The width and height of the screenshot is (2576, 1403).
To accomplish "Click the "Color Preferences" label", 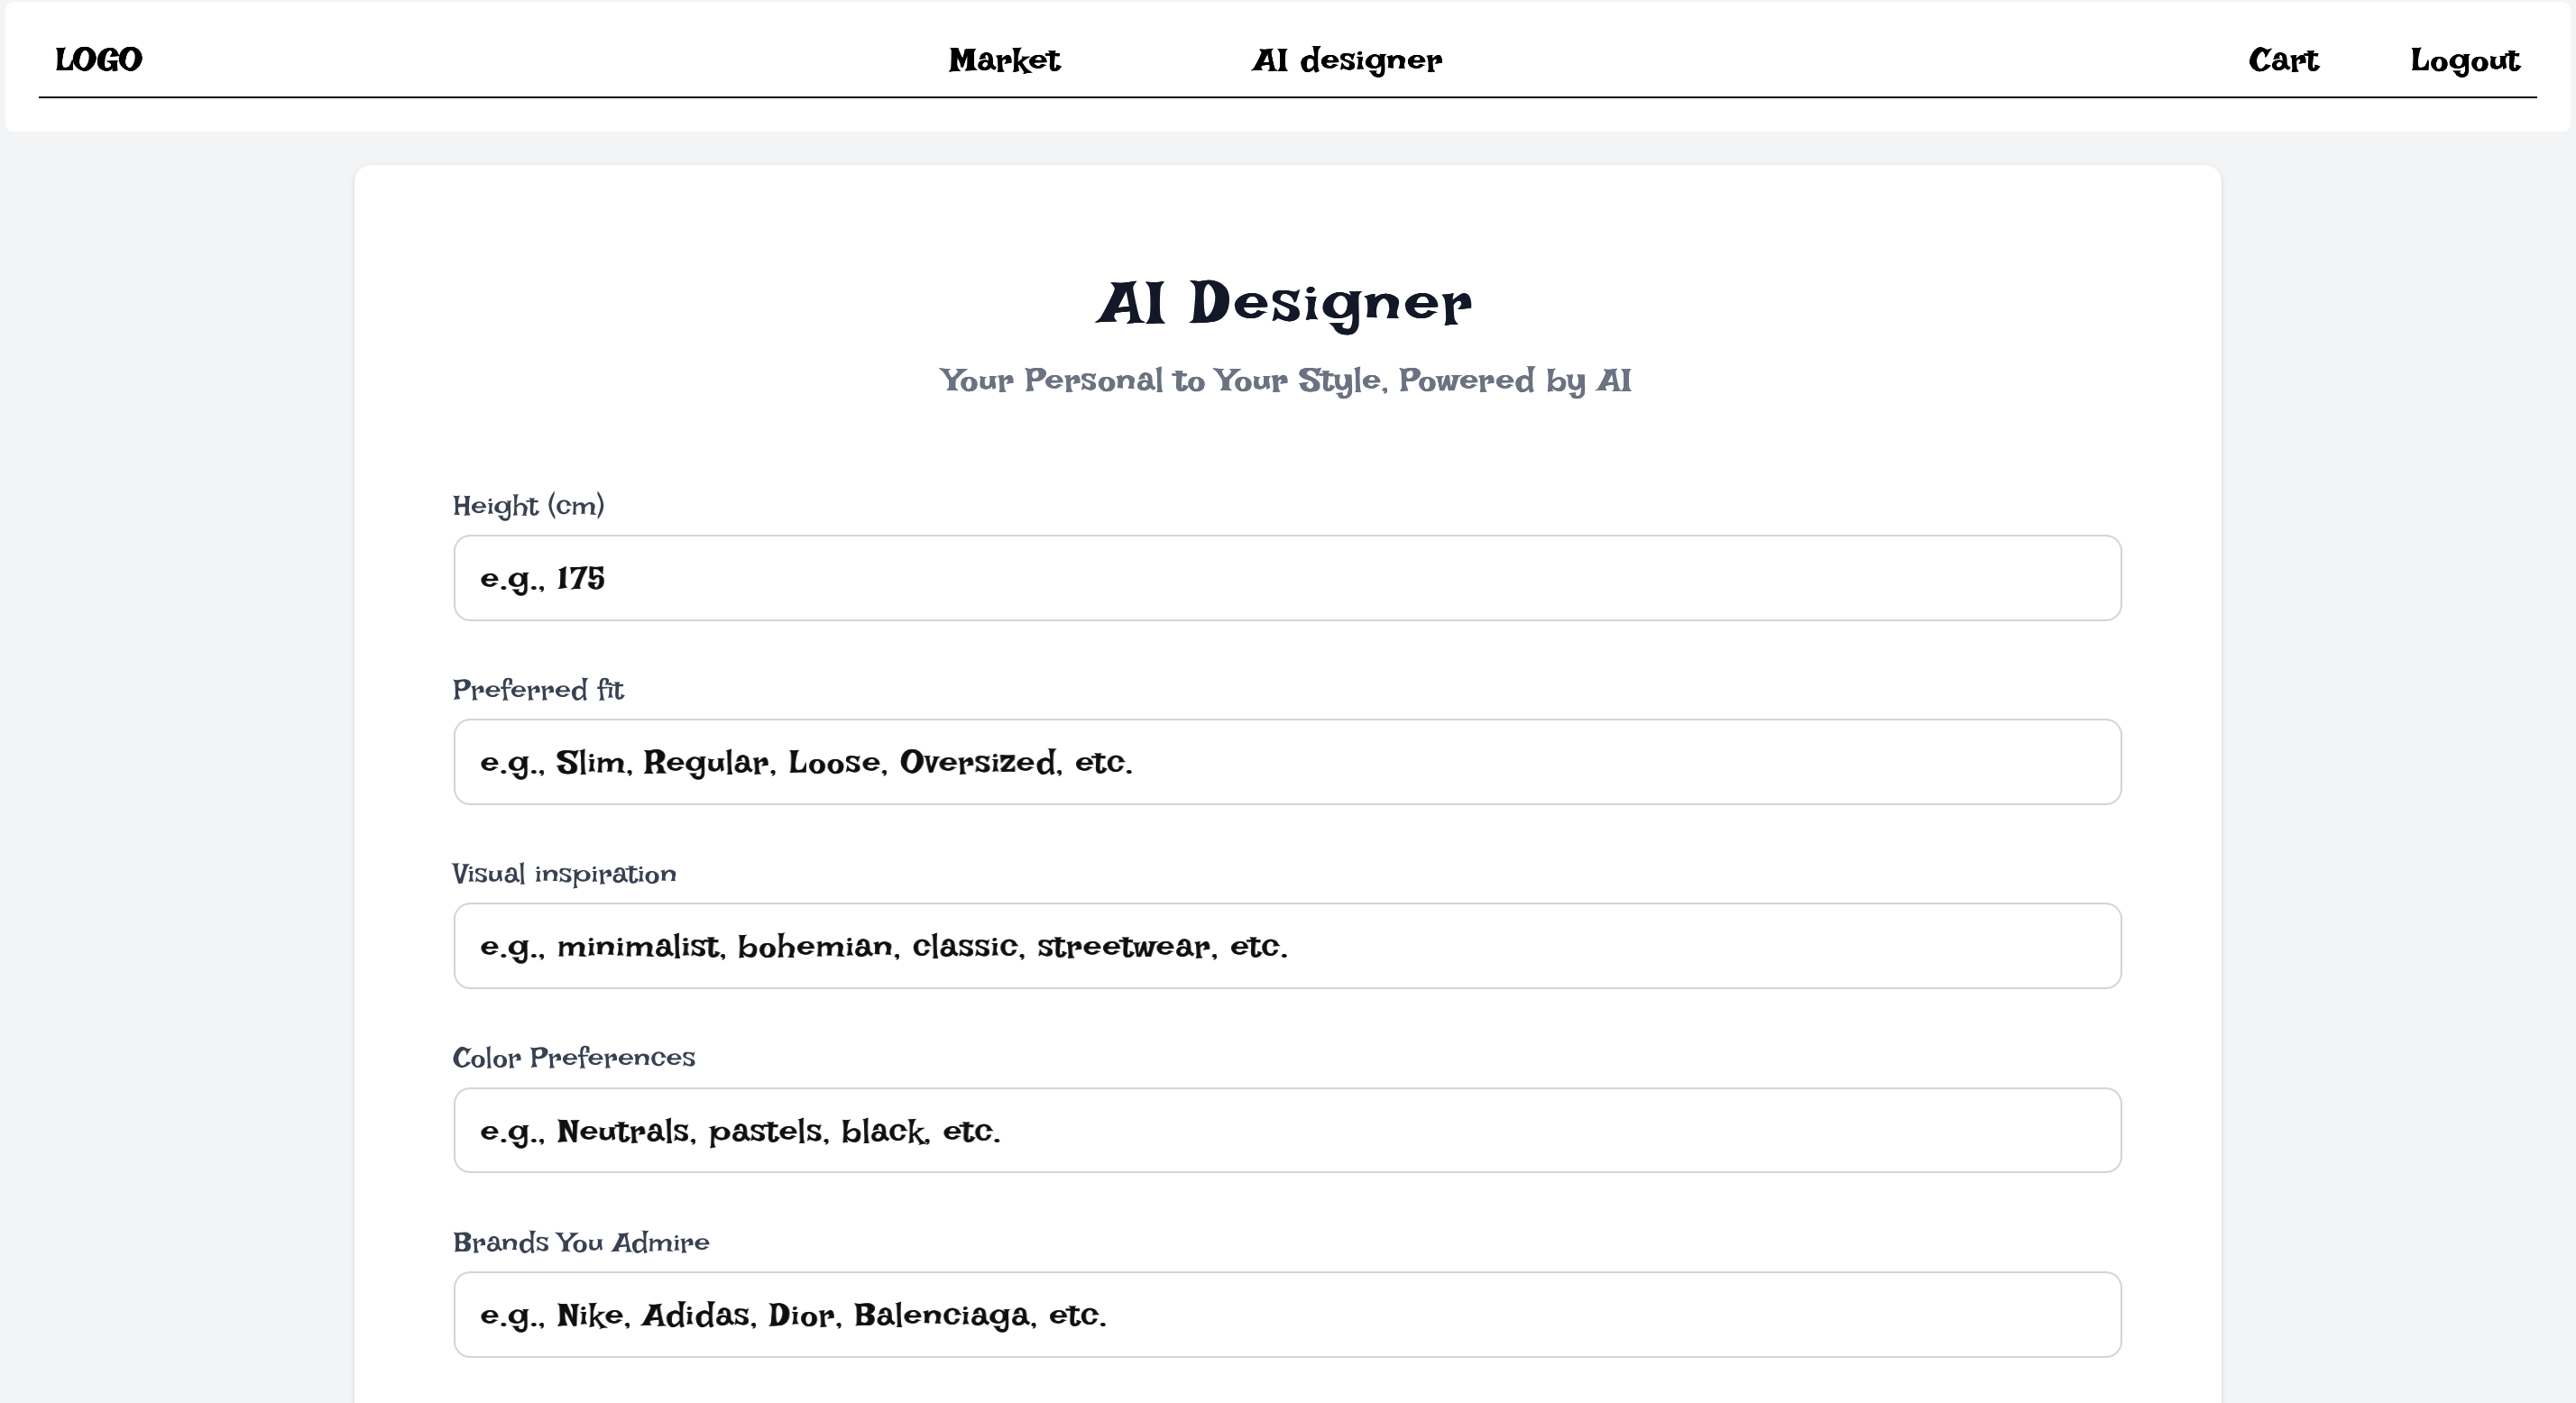I will pos(573,1058).
